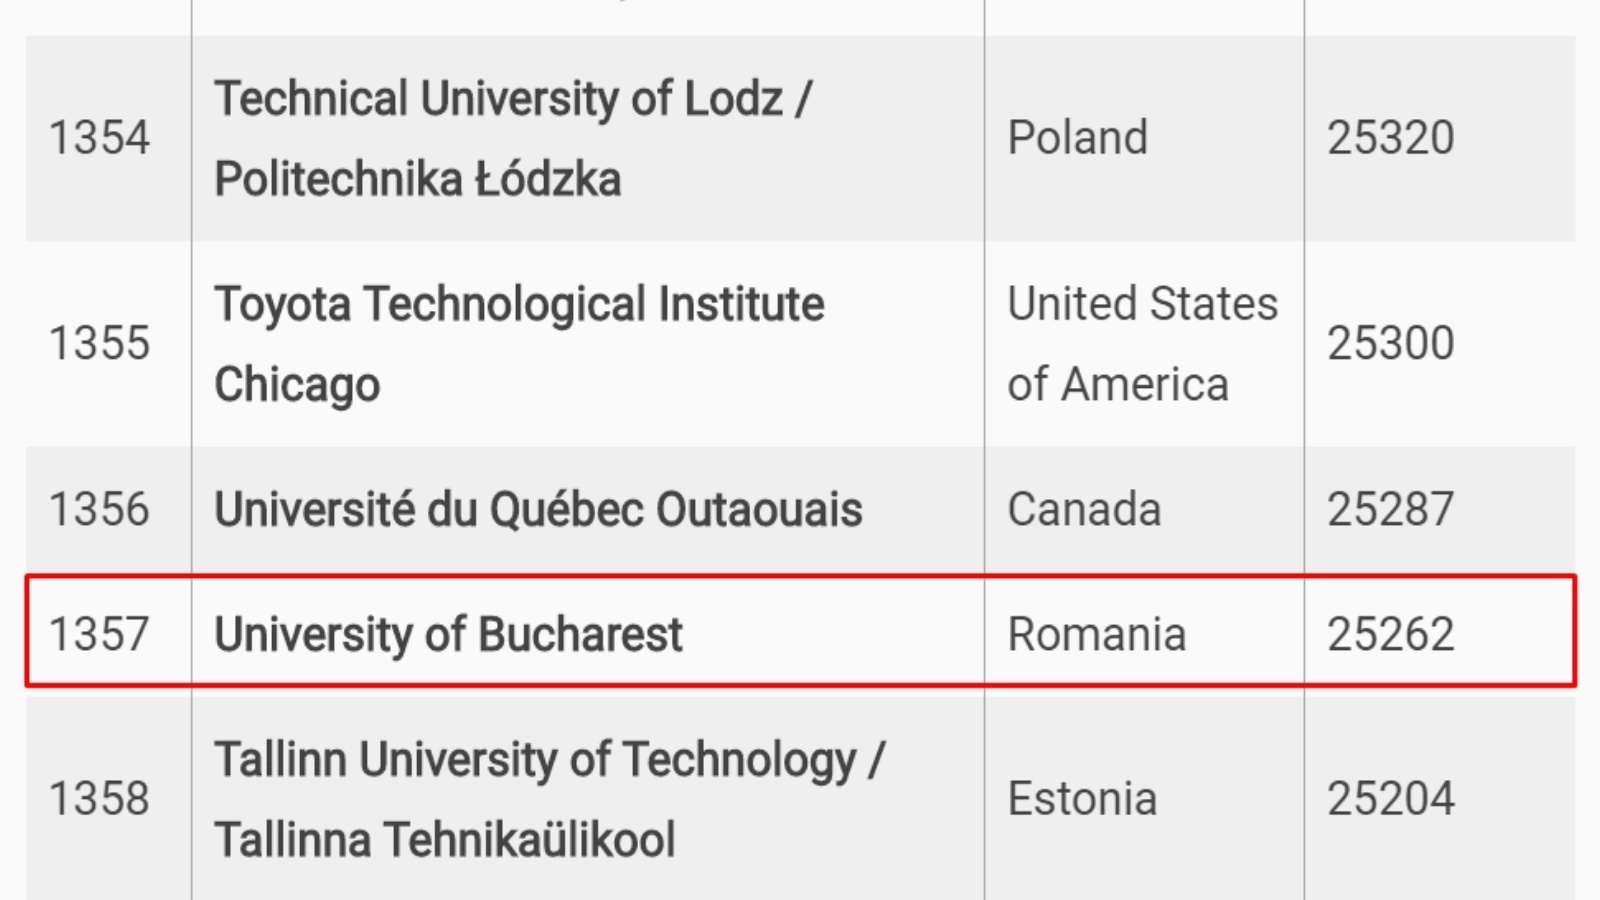Select the value 25262
Image resolution: width=1600 pixels, height=900 pixels.
[1390, 634]
